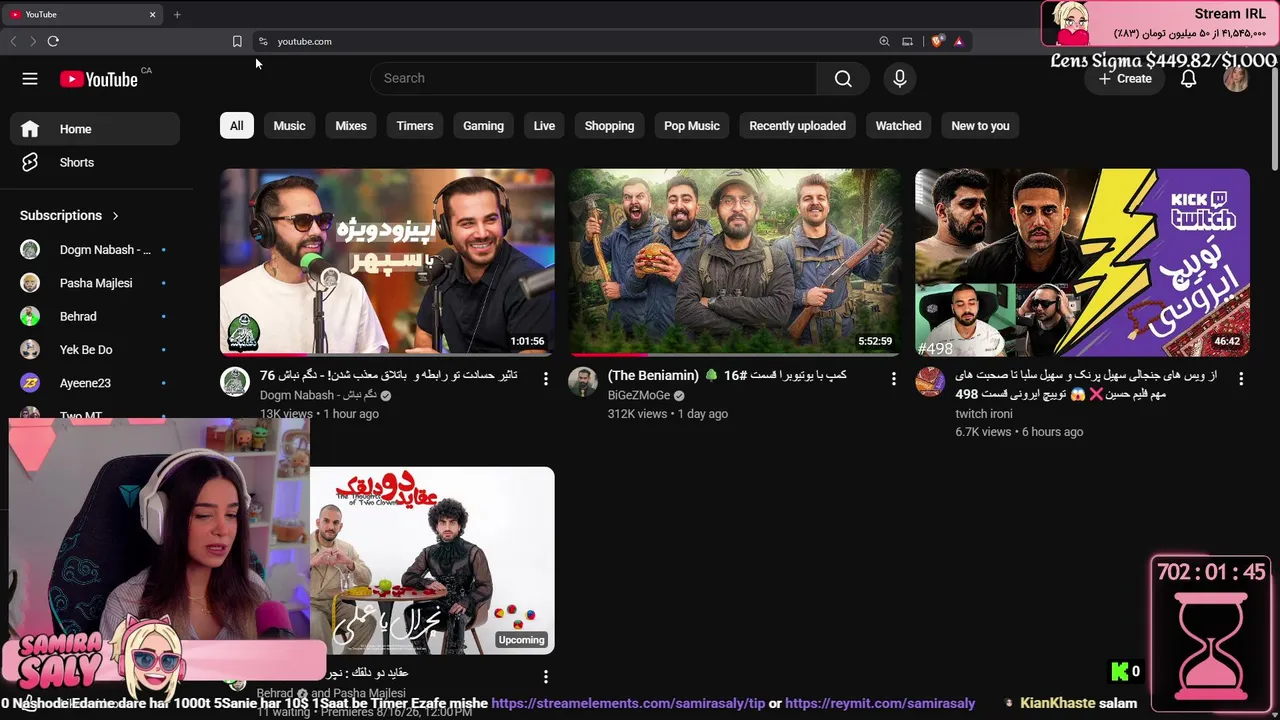Open Ayeene23 subscription channel

coord(95,383)
